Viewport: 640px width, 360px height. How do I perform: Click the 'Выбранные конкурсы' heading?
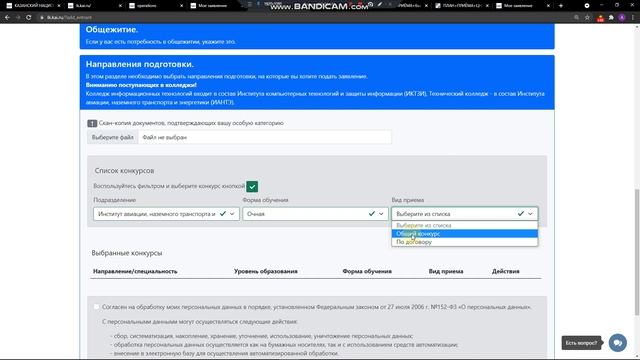click(127, 253)
